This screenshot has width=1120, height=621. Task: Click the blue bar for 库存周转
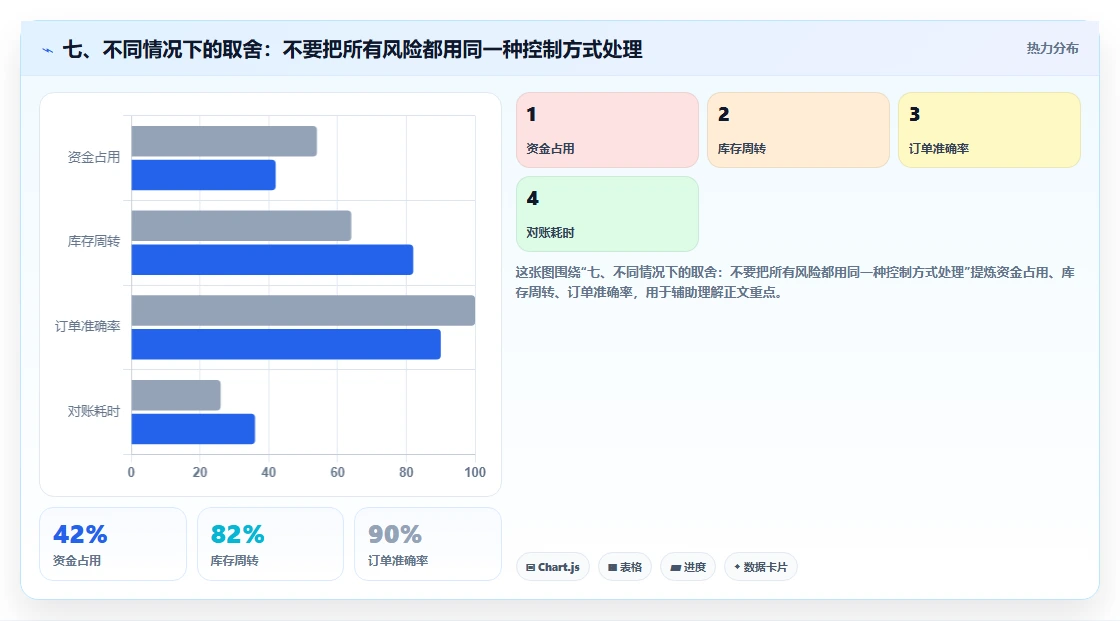[272, 259]
